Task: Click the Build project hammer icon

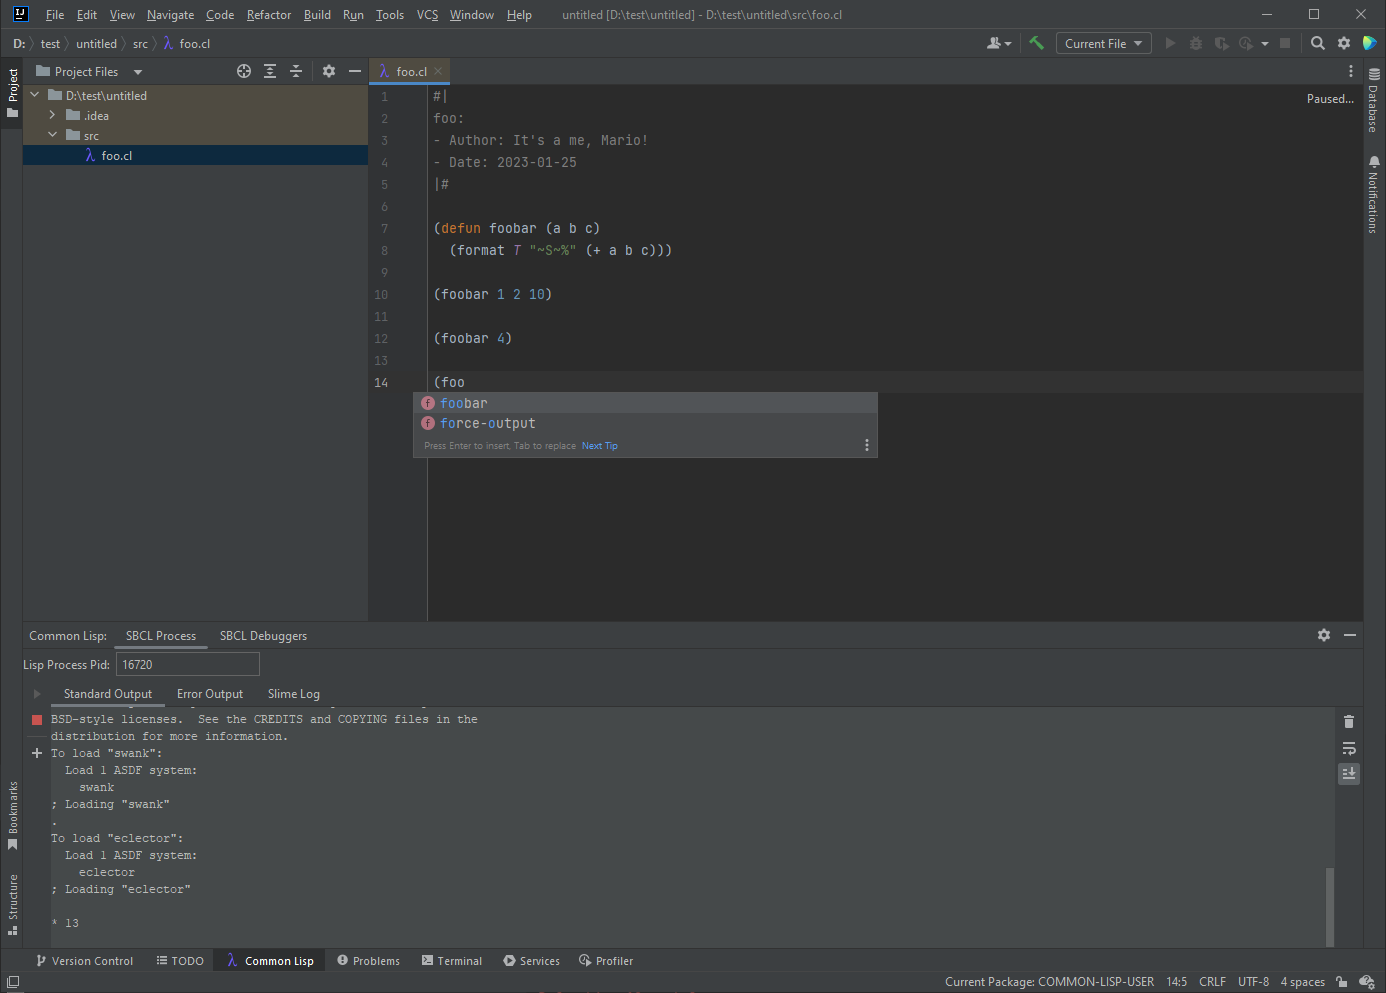Action: [x=1036, y=43]
